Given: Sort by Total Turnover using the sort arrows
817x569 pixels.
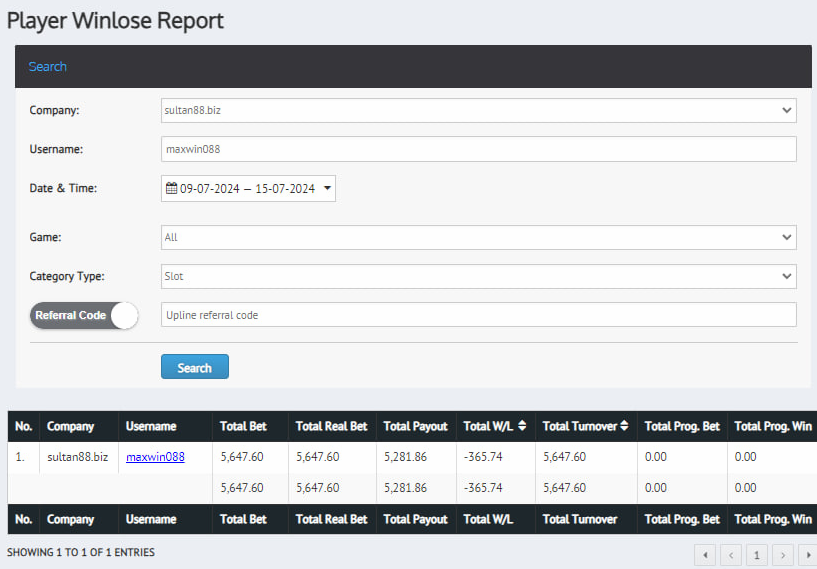Looking at the screenshot, I should 624,426.
